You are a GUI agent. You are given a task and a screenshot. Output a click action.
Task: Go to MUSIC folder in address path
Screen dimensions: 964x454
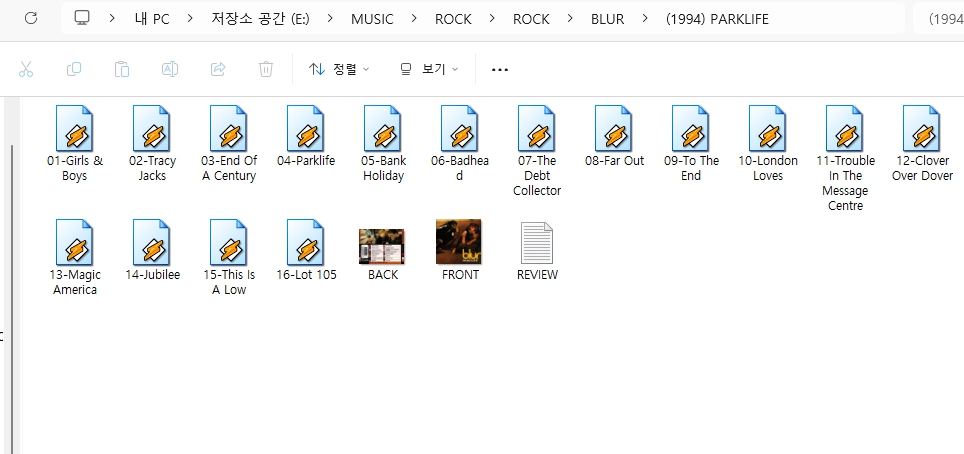pos(372,19)
